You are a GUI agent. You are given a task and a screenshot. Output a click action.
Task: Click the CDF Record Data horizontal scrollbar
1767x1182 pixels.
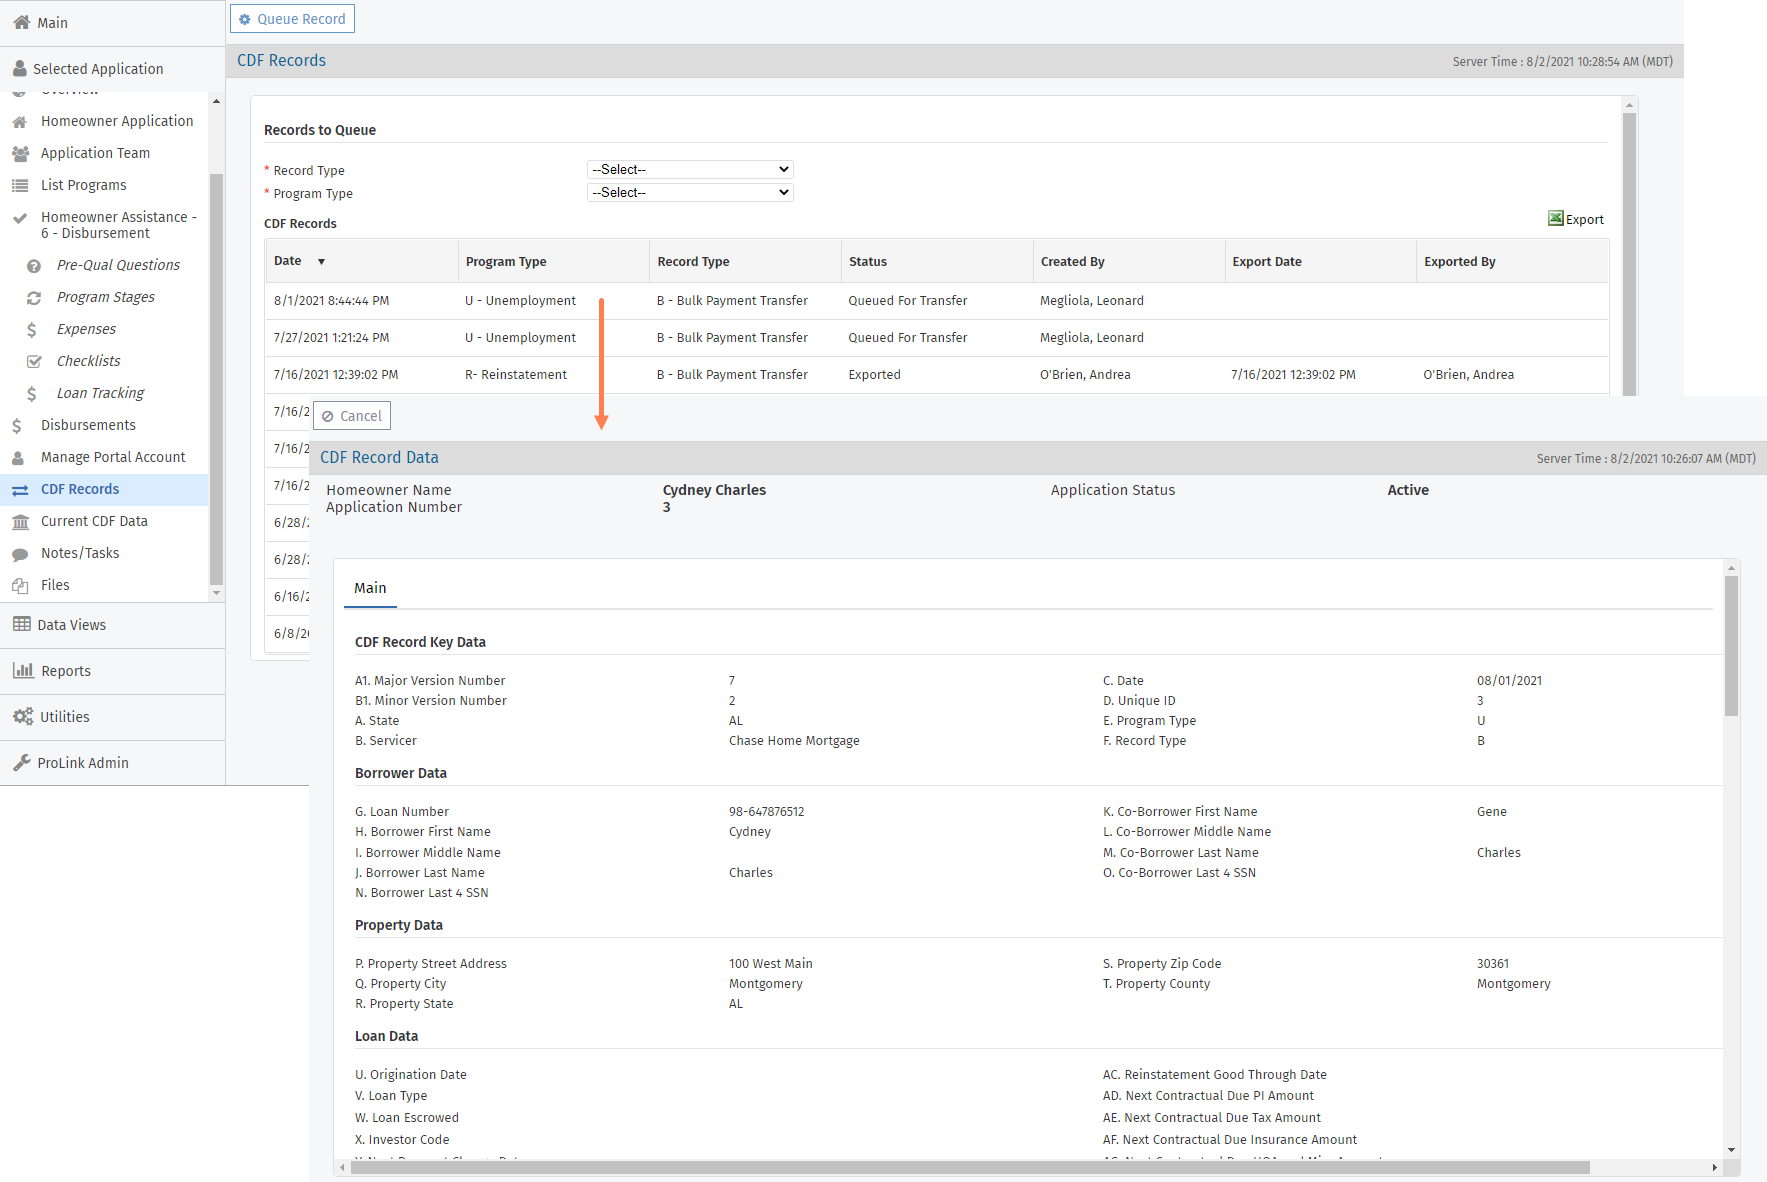(x=970, y=1168)
